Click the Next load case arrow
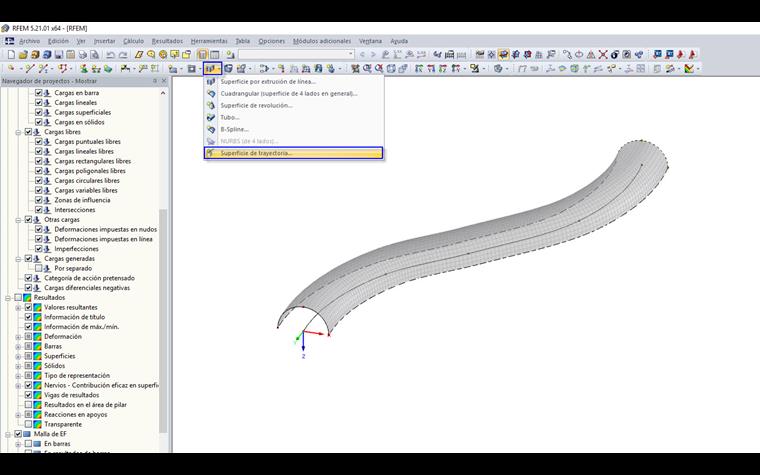 tap(374, 55)
